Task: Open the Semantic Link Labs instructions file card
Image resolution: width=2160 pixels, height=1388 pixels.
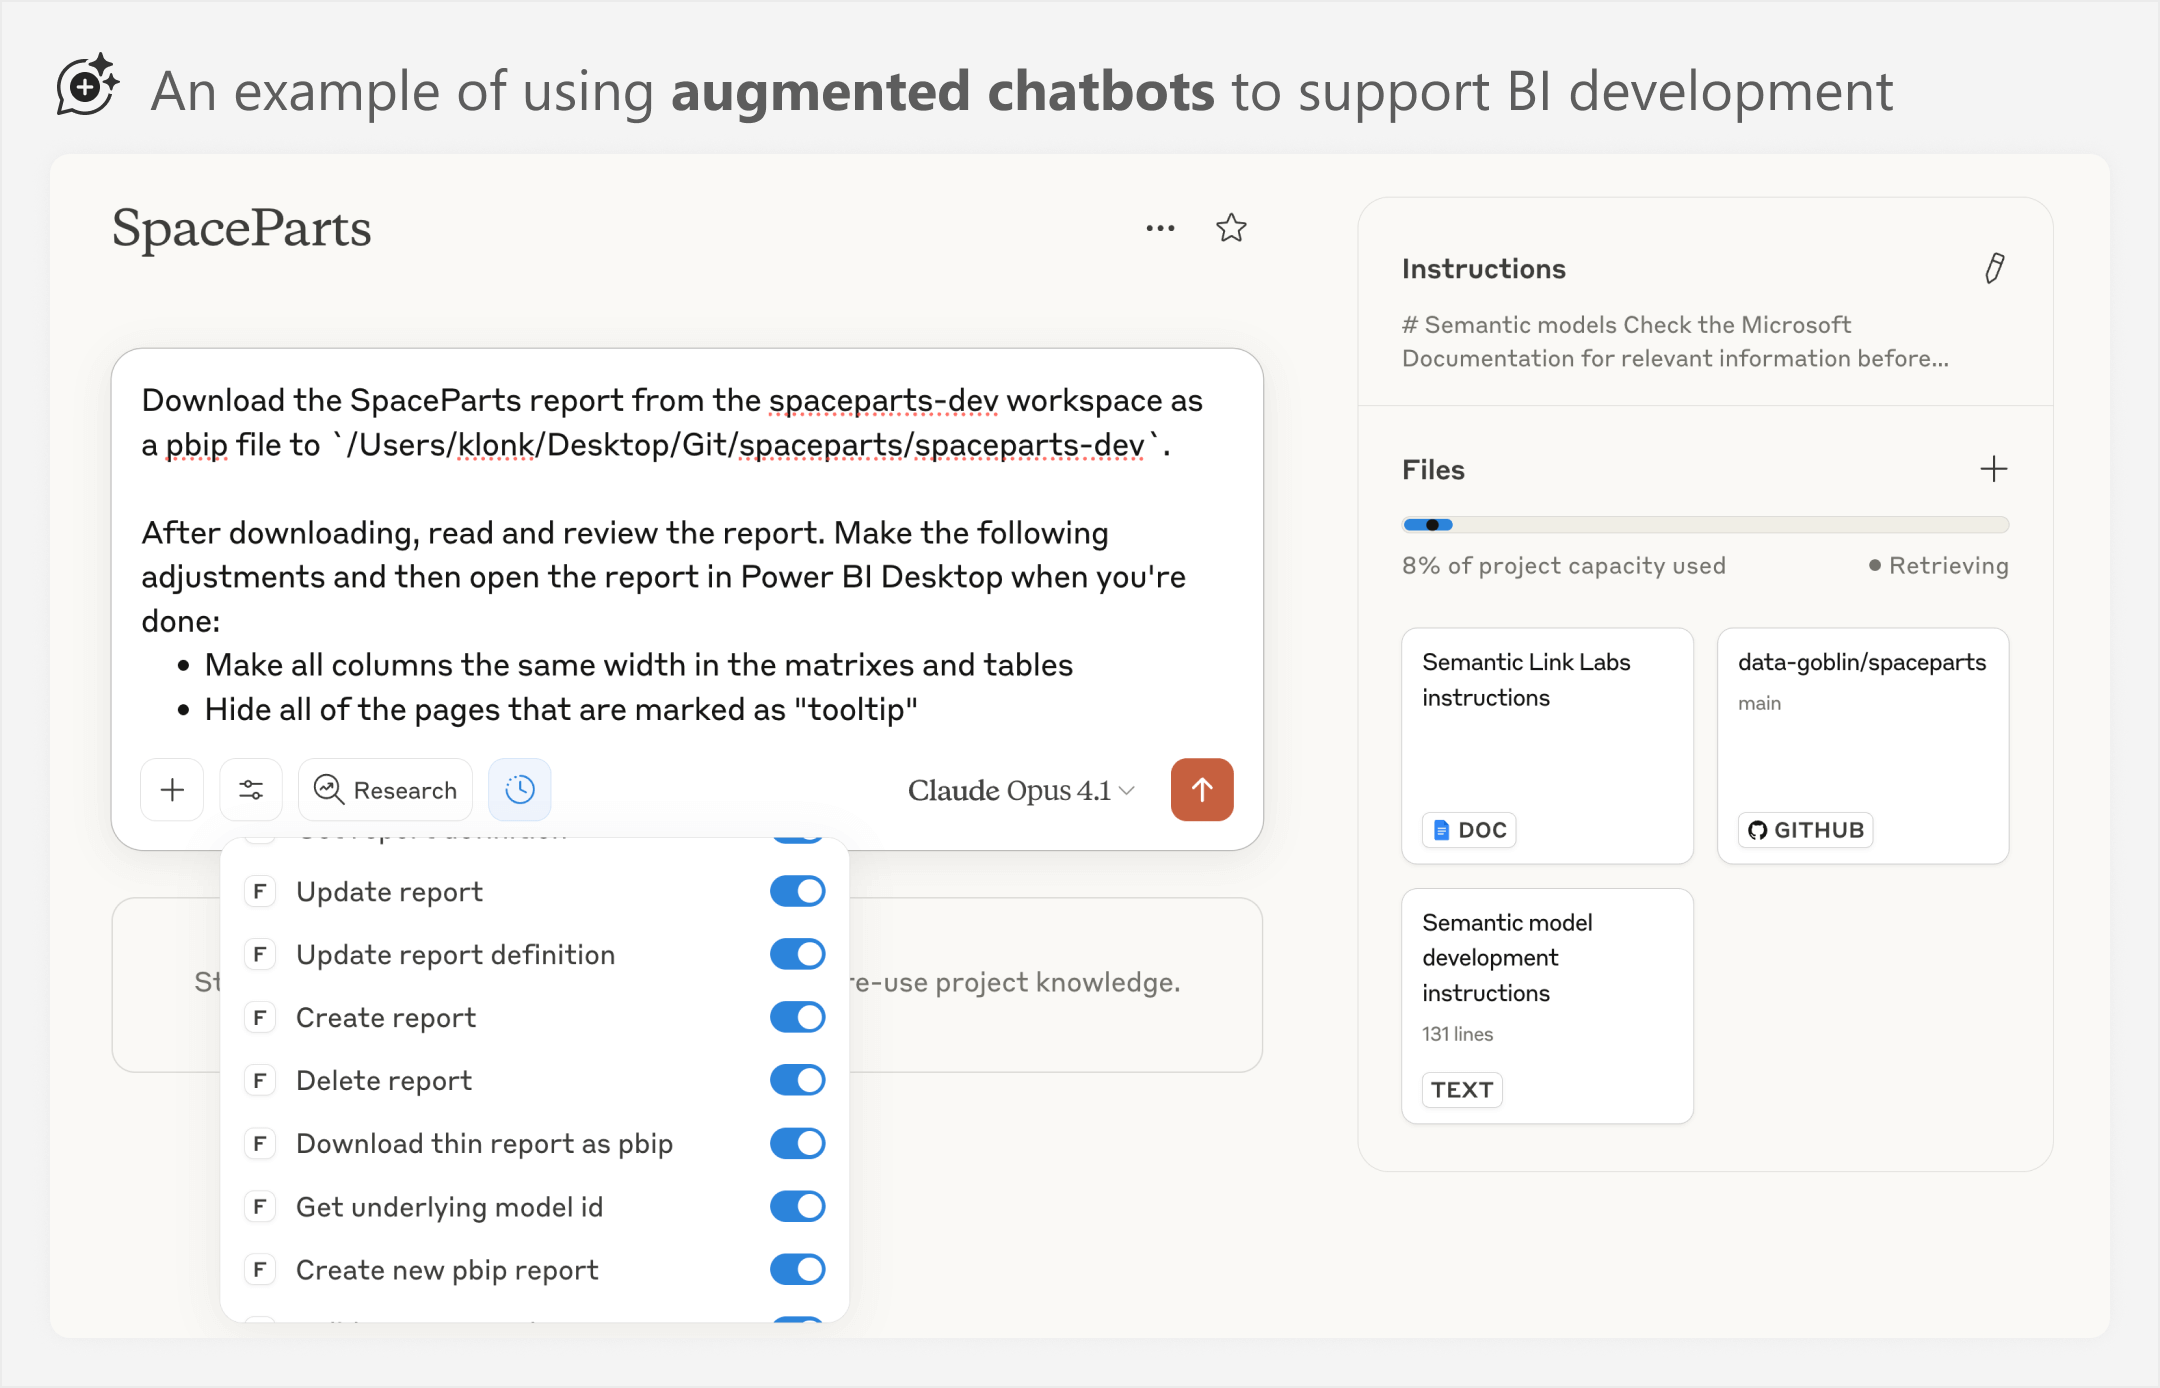Action: coord(1547,745)
